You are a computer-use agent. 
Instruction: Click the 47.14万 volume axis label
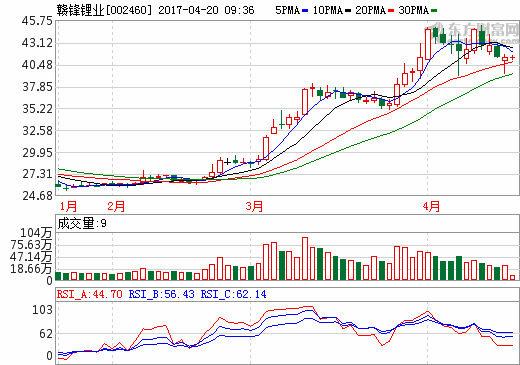coord(31,257)
